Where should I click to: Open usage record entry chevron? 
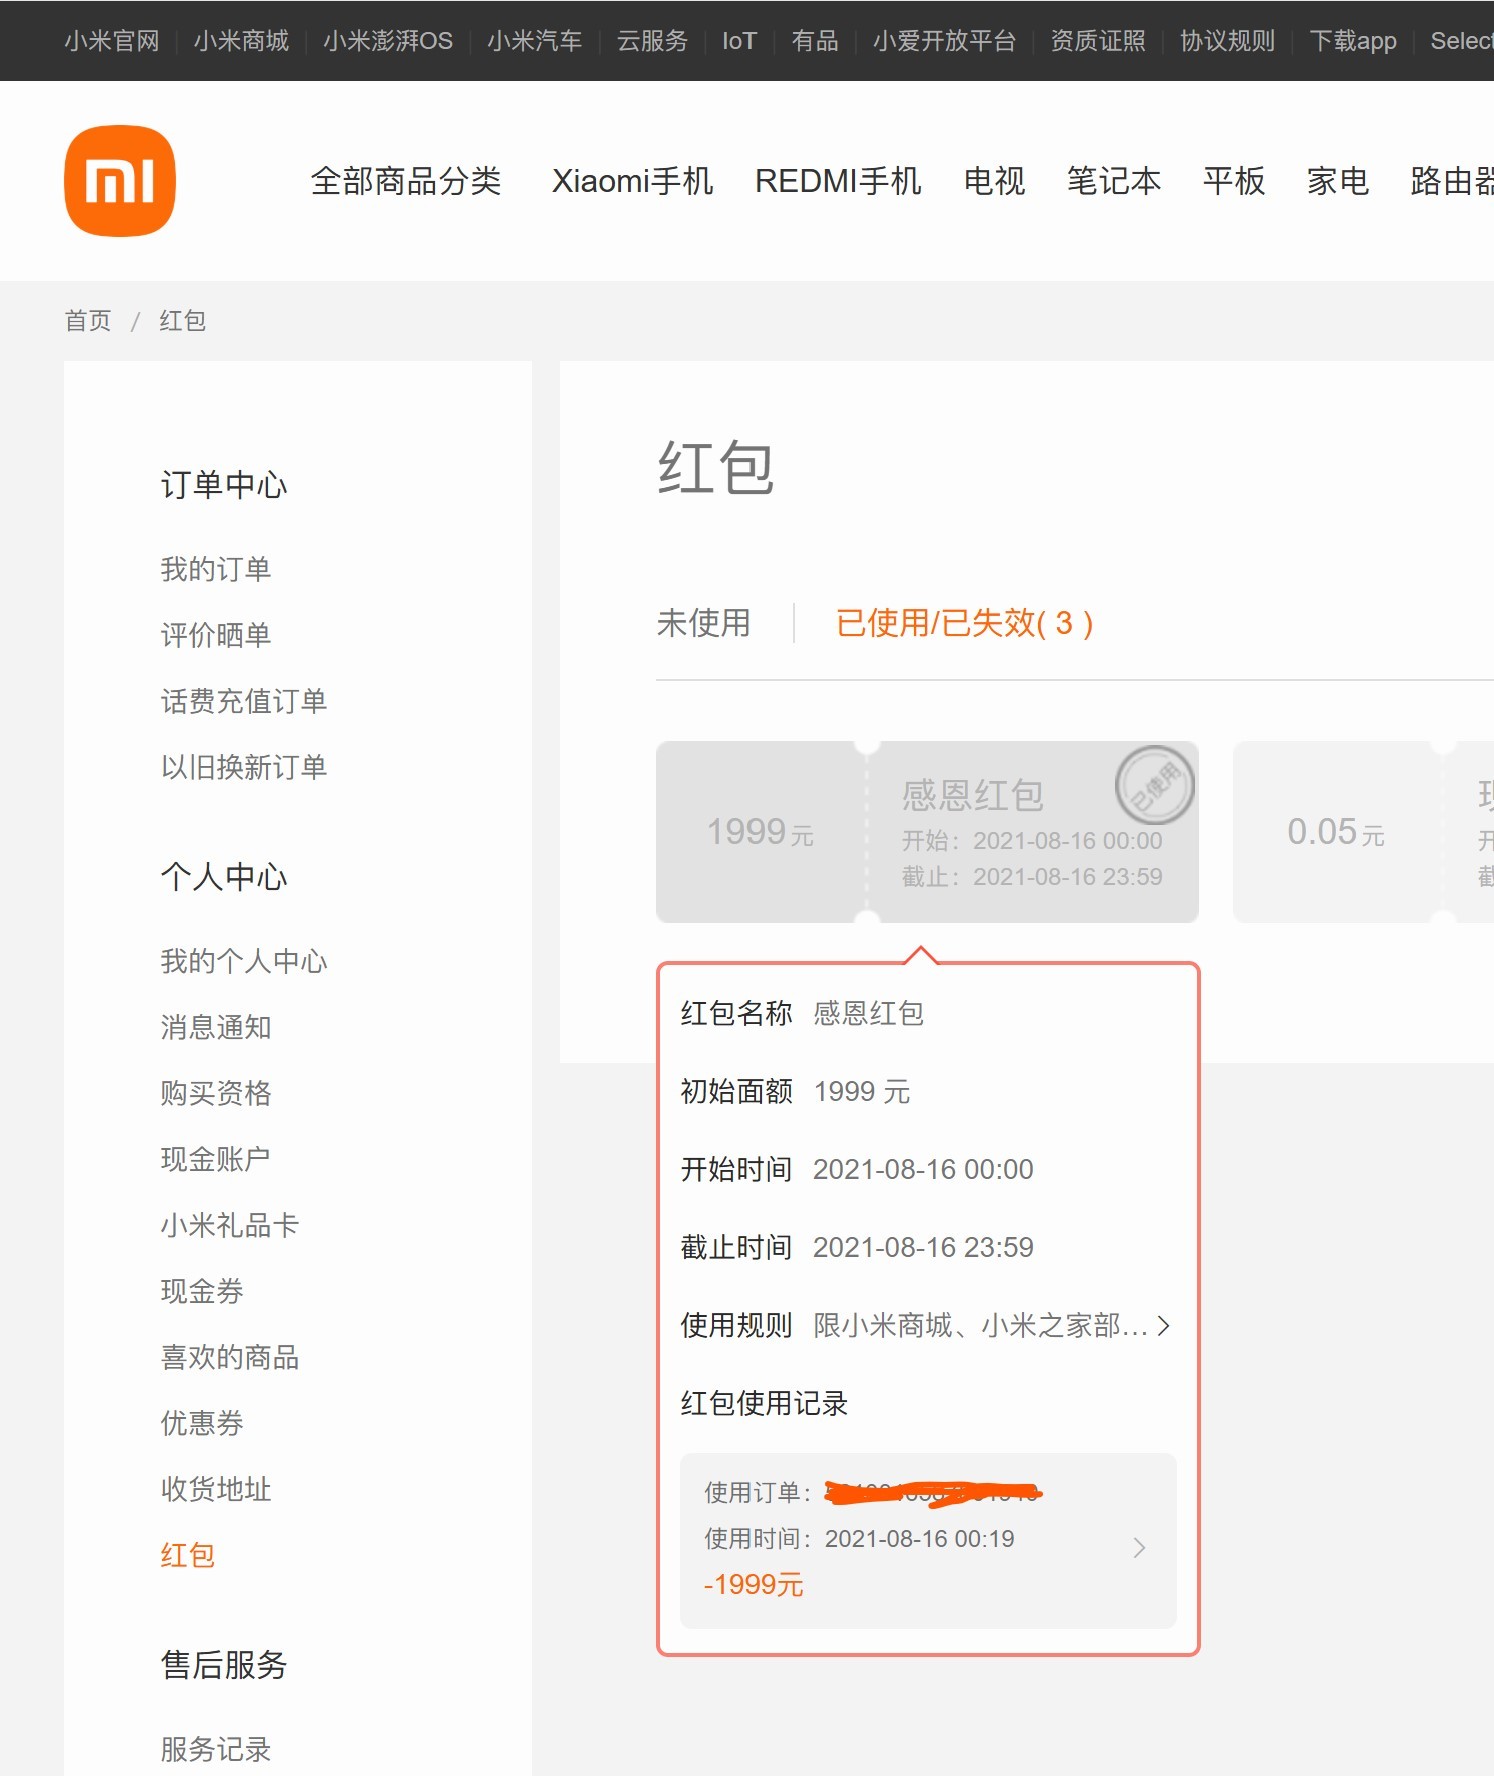click(1139, 1548)
